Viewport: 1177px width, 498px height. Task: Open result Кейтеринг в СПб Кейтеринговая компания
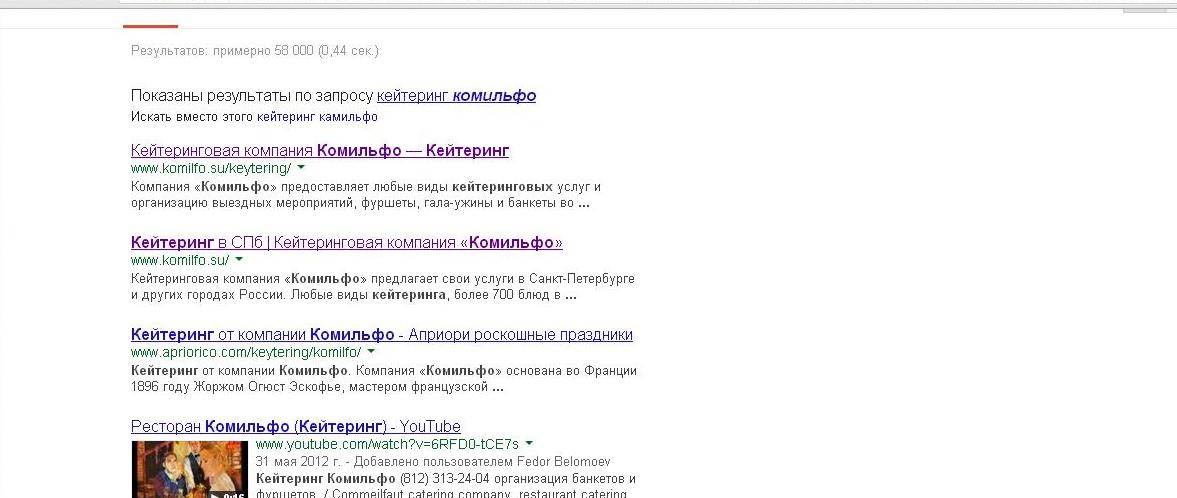(x=347, y=243)
